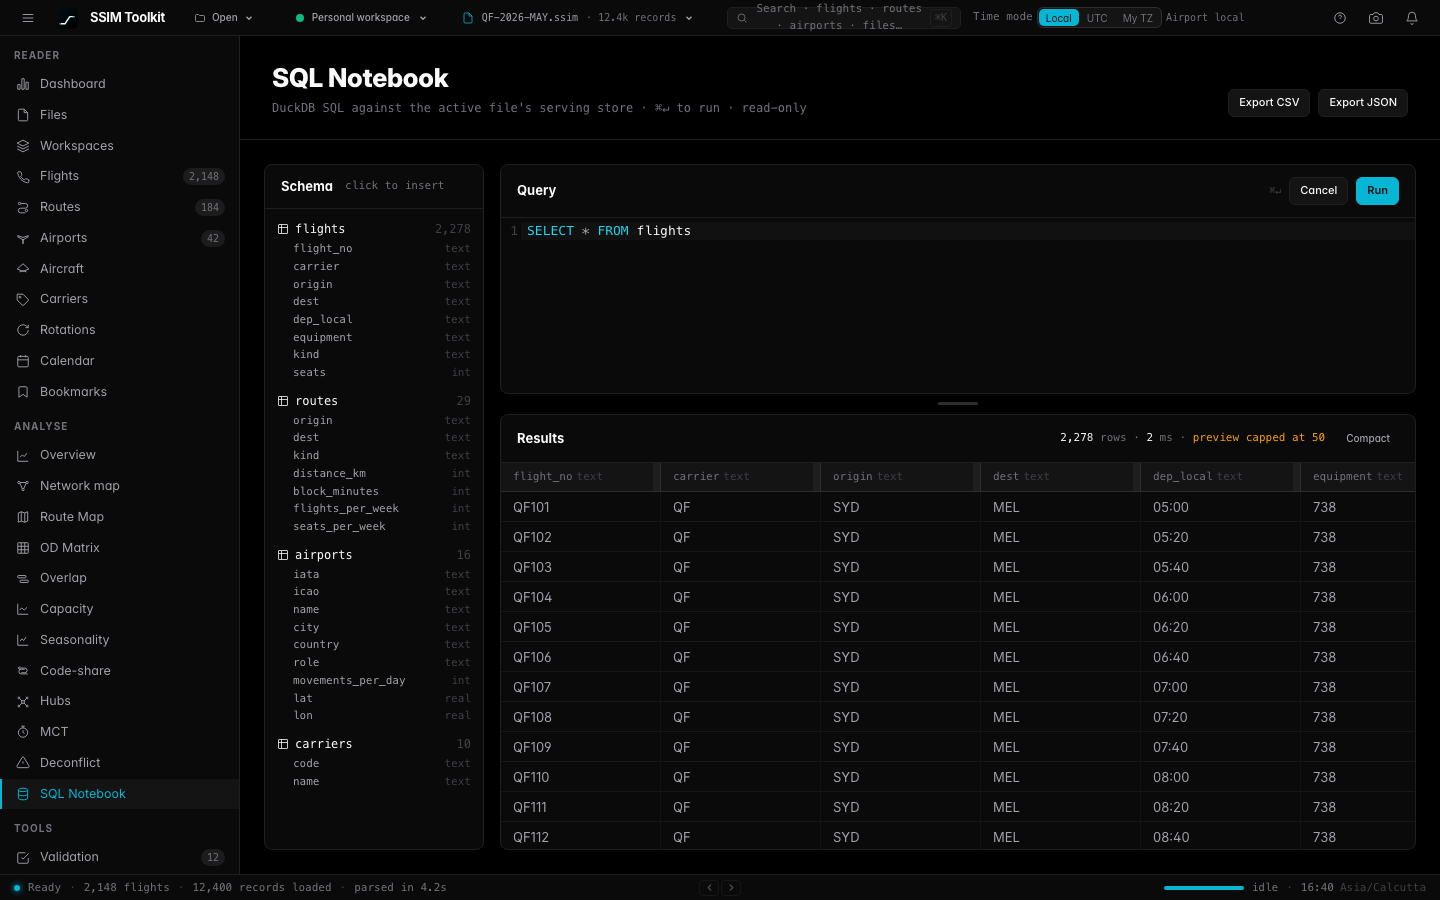Export results as CSV

[x=1269, y=103]
